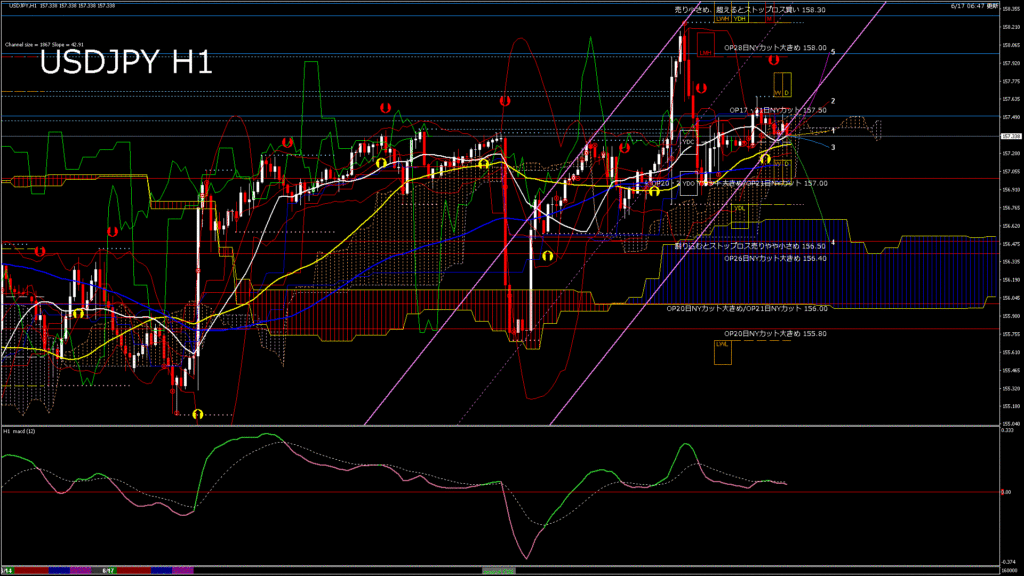
Task: Click the orange YDL box marker
Action: [739, 208]
